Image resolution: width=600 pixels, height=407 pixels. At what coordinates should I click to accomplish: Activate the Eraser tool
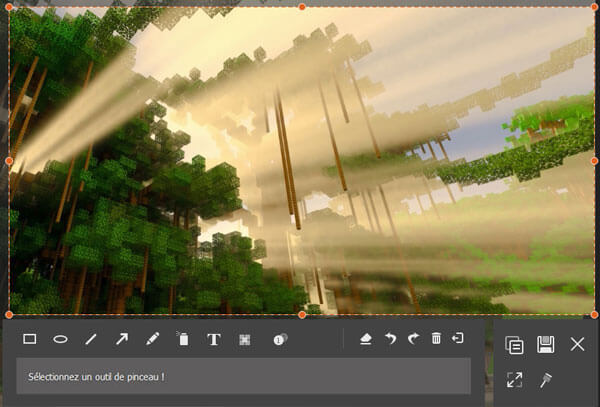366,339
